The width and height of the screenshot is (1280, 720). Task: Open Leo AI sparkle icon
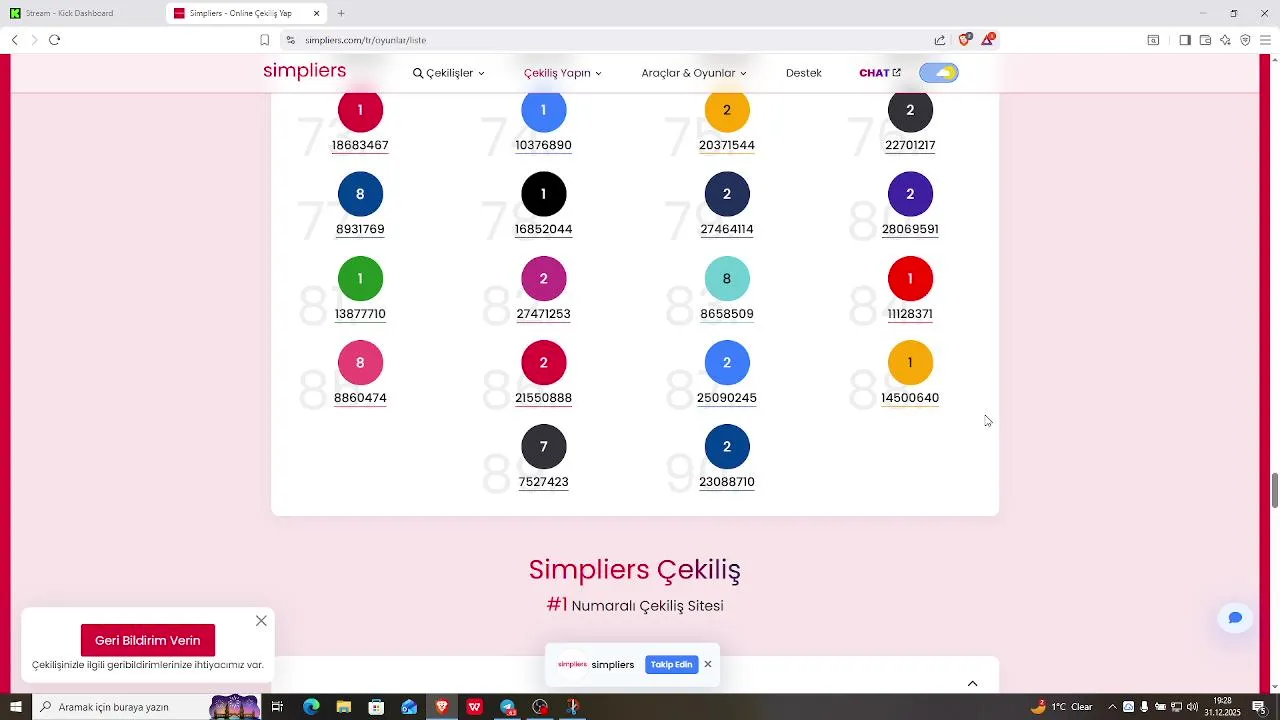point(1225,40)
